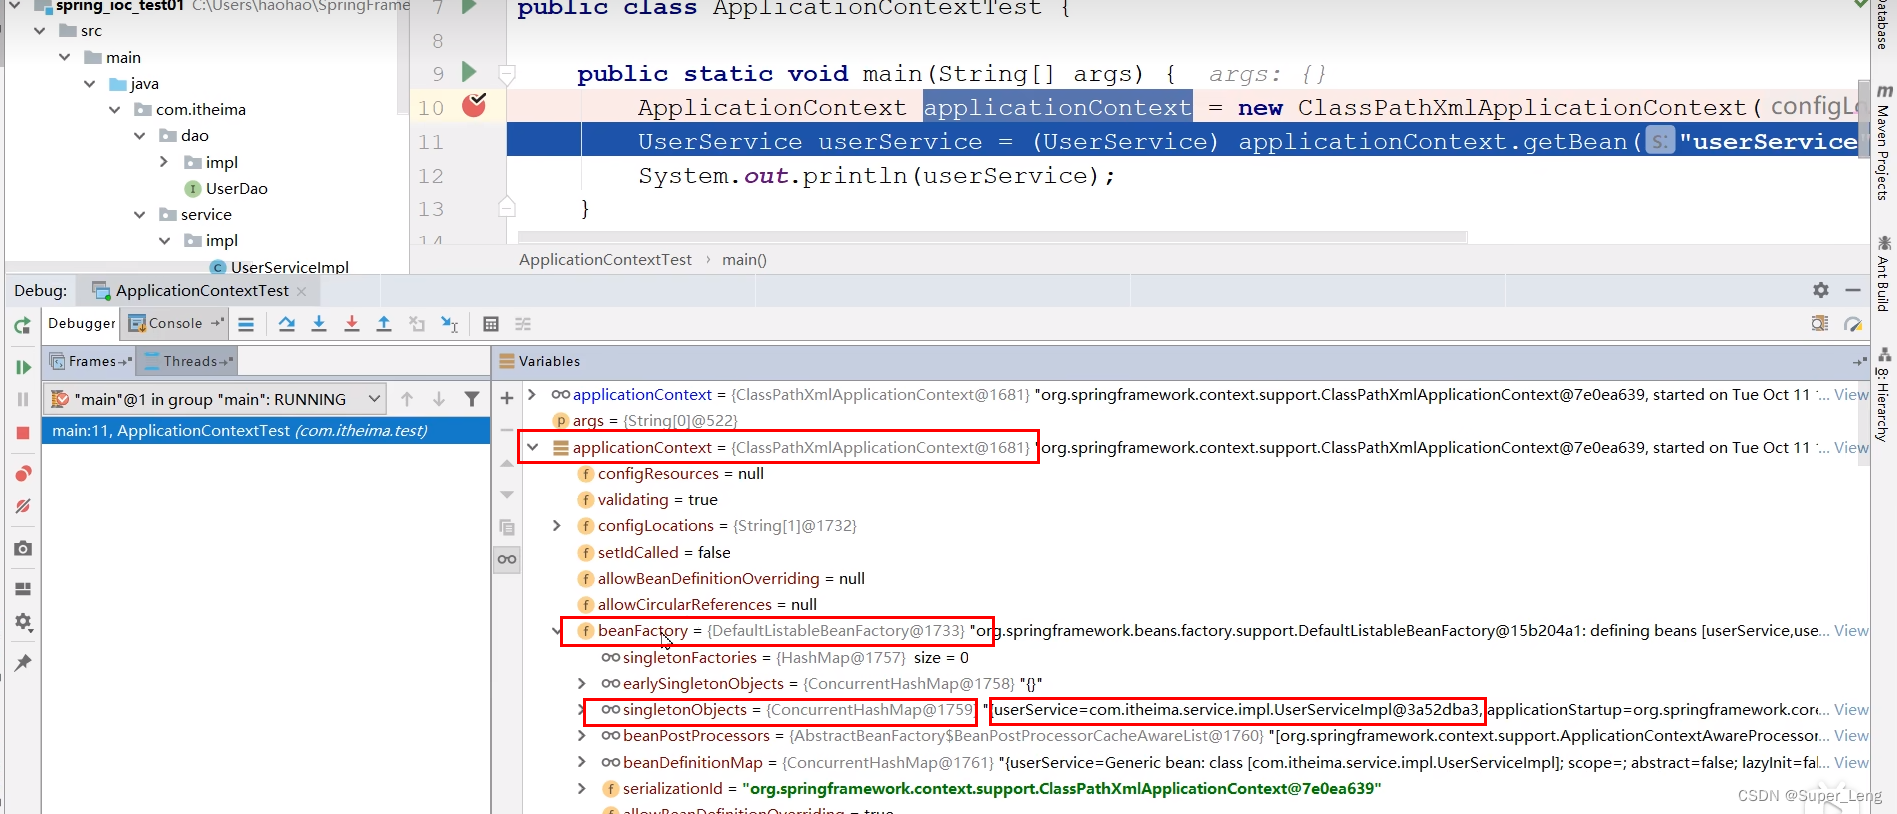This screenshot has width=1897, height=814.
Task: Expand the beanPostProcessors entry
Action: pyautogui.click(x=582, y=735)
